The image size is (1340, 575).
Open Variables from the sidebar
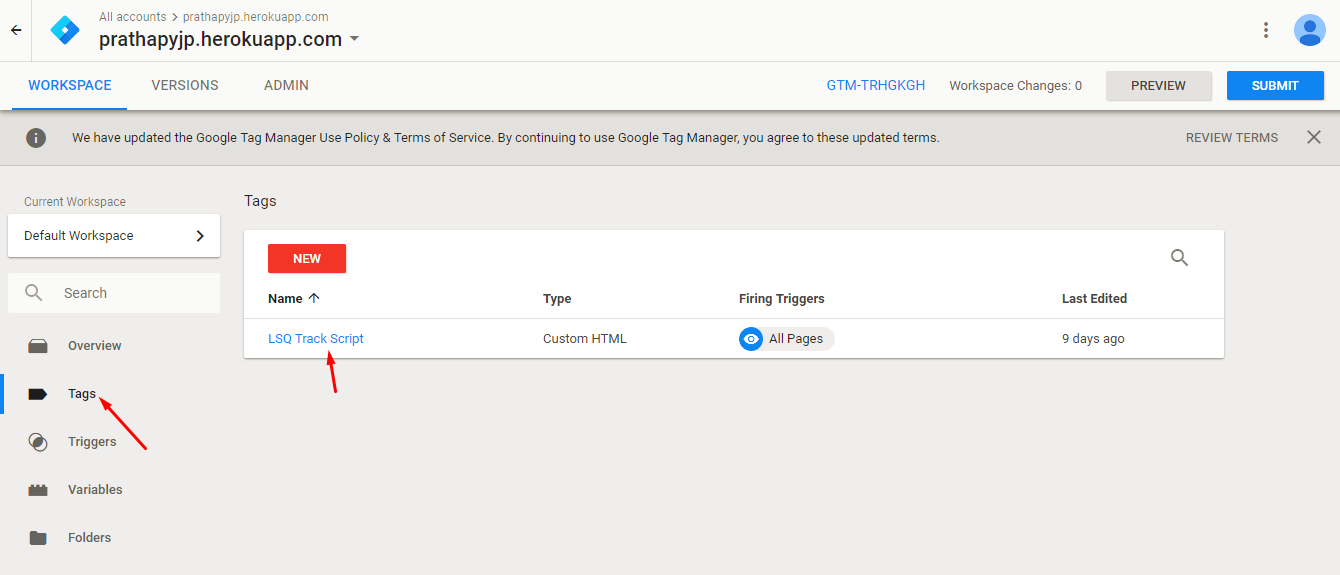click(x=95, y=490)
